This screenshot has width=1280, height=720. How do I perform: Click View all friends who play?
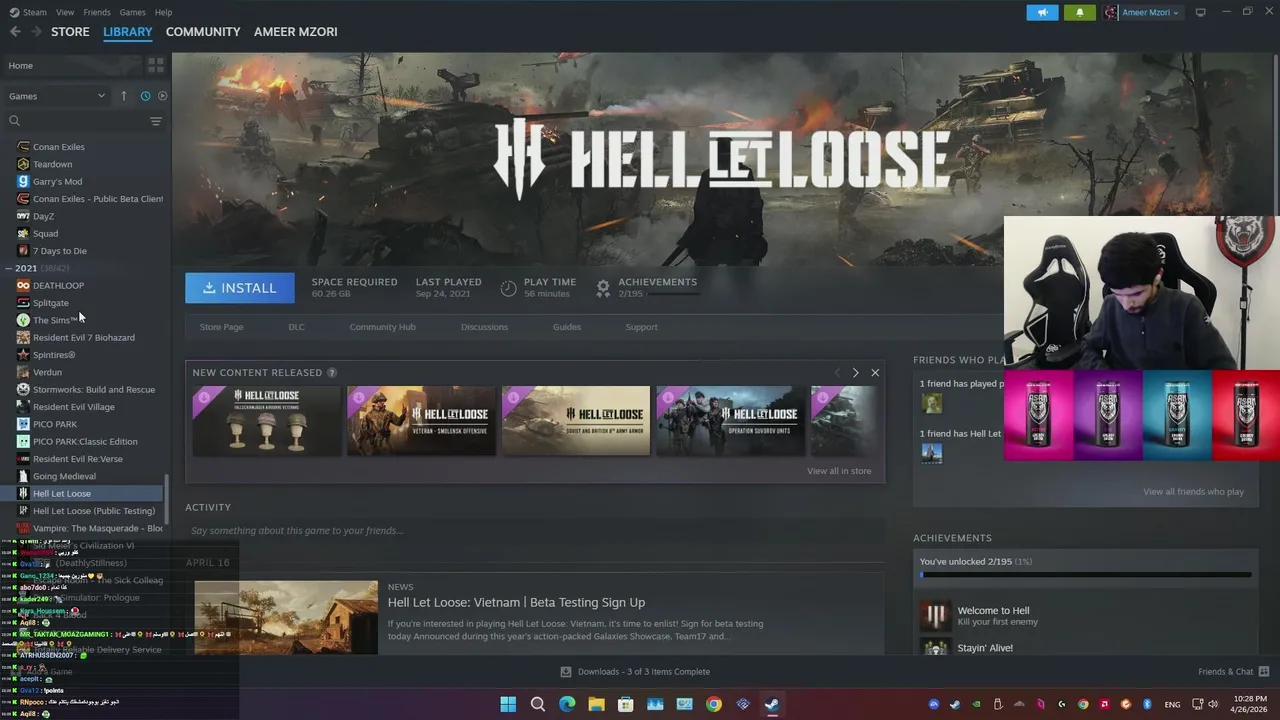tap(1193, 492)
